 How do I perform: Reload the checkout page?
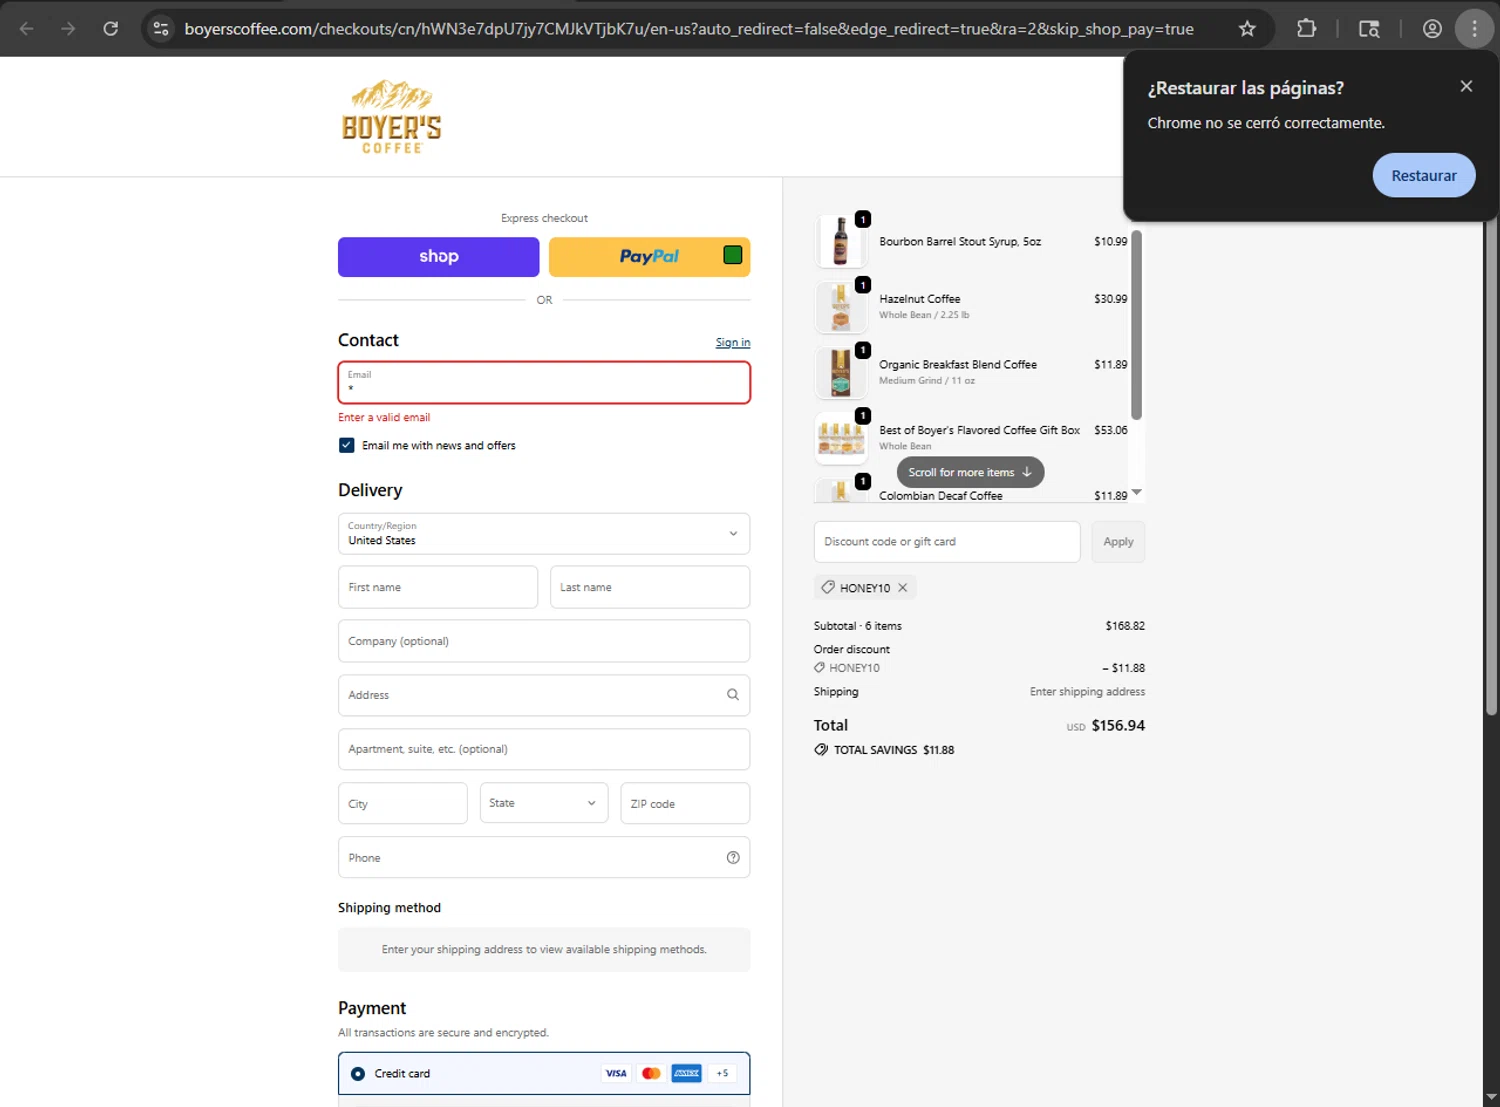111,28
